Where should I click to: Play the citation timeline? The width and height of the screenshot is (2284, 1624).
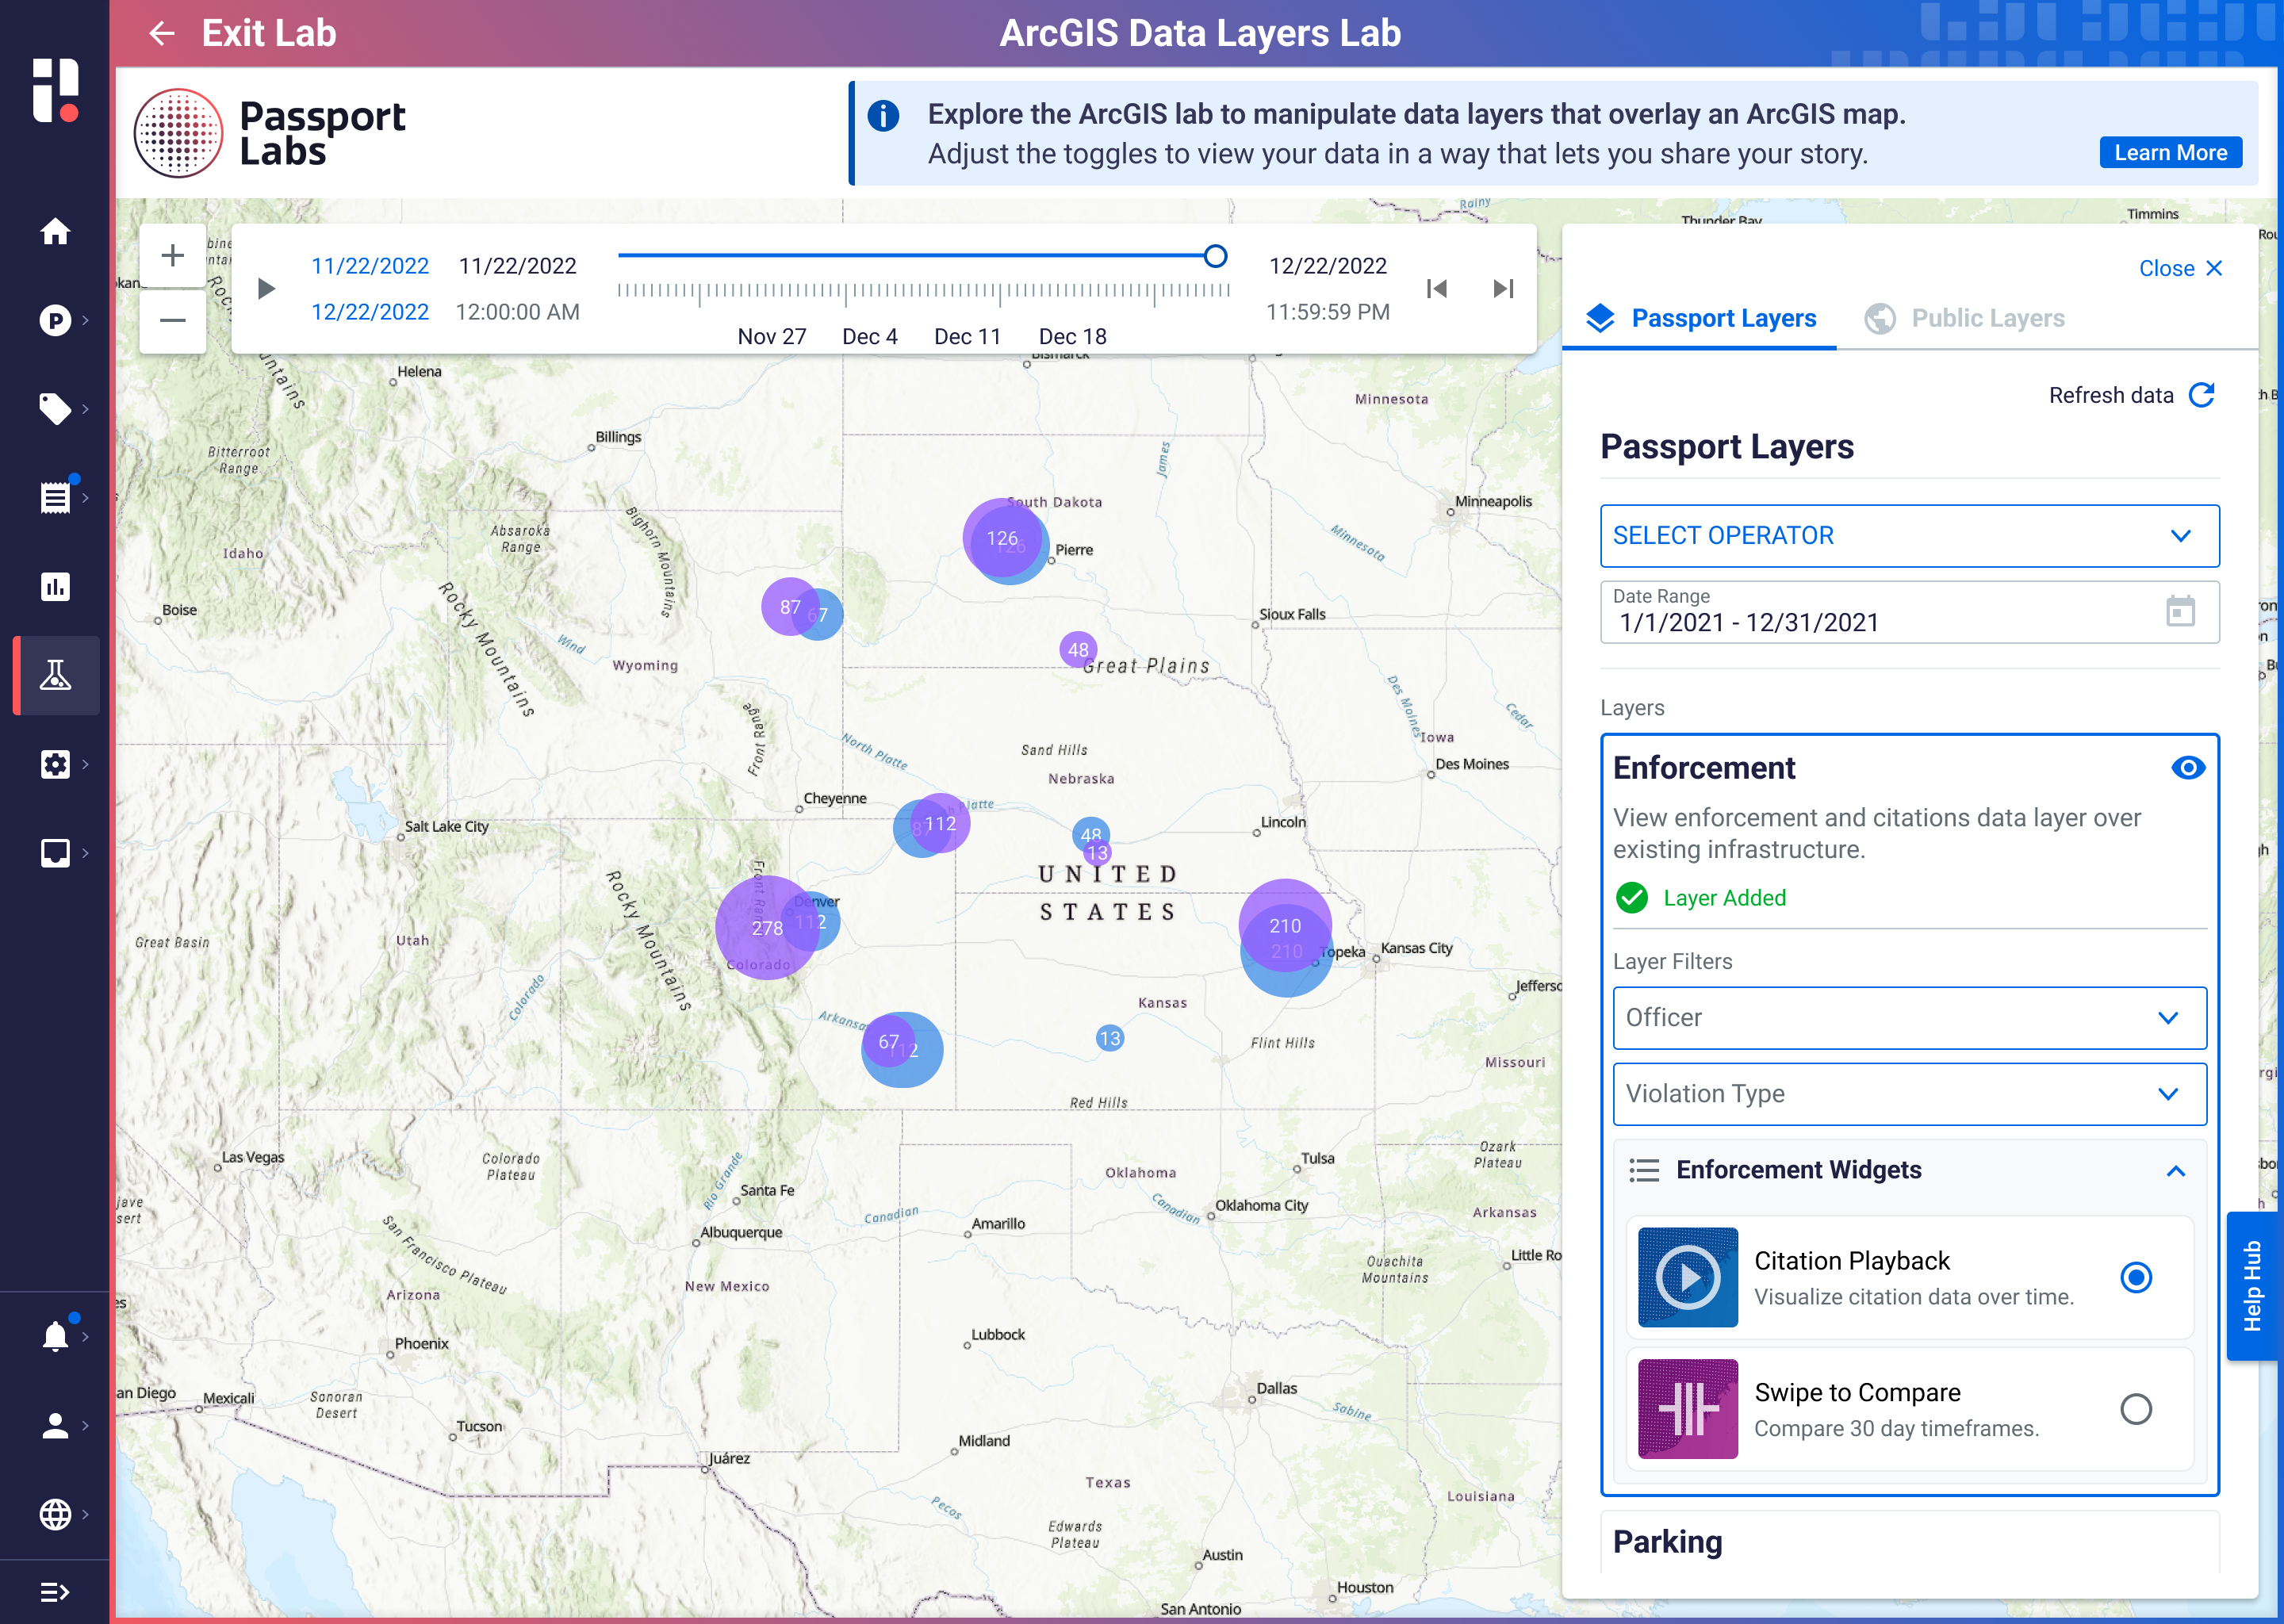(x=266, y=289)
